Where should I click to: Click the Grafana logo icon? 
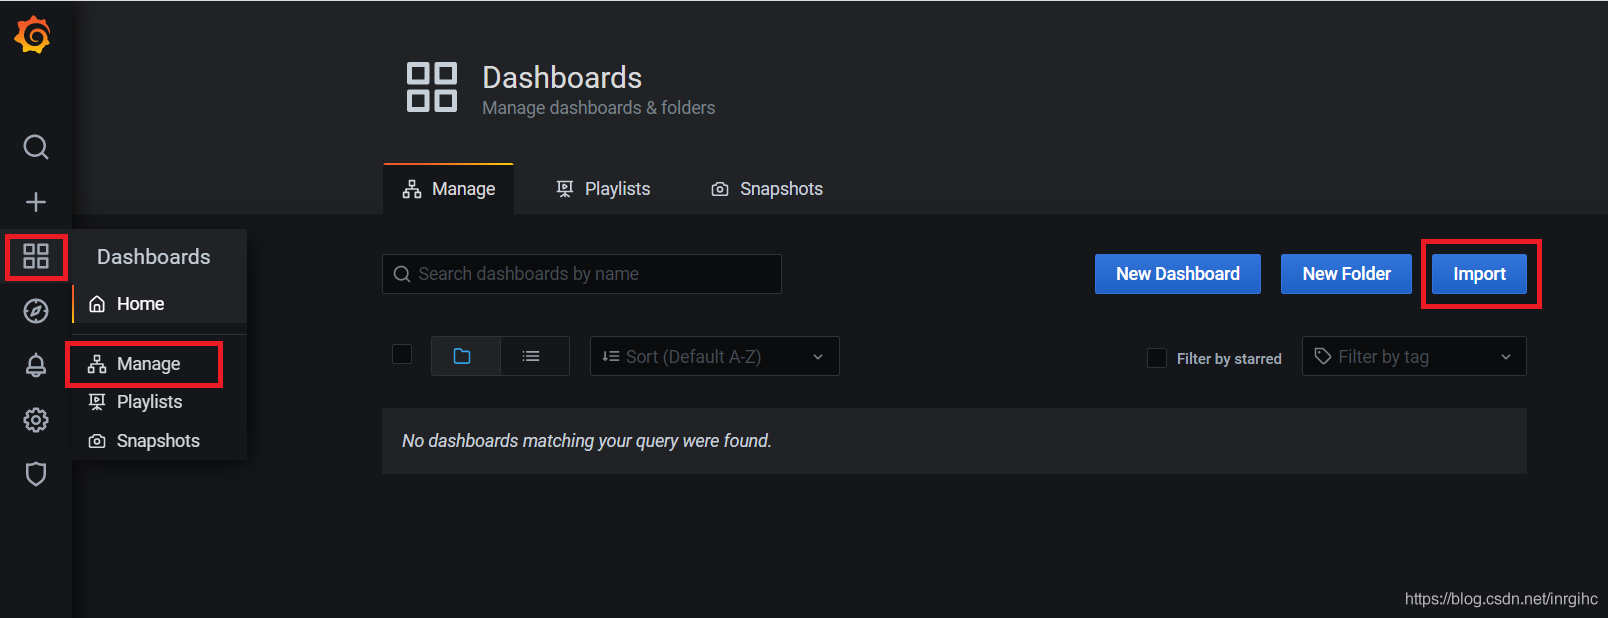tap(33, 35)
